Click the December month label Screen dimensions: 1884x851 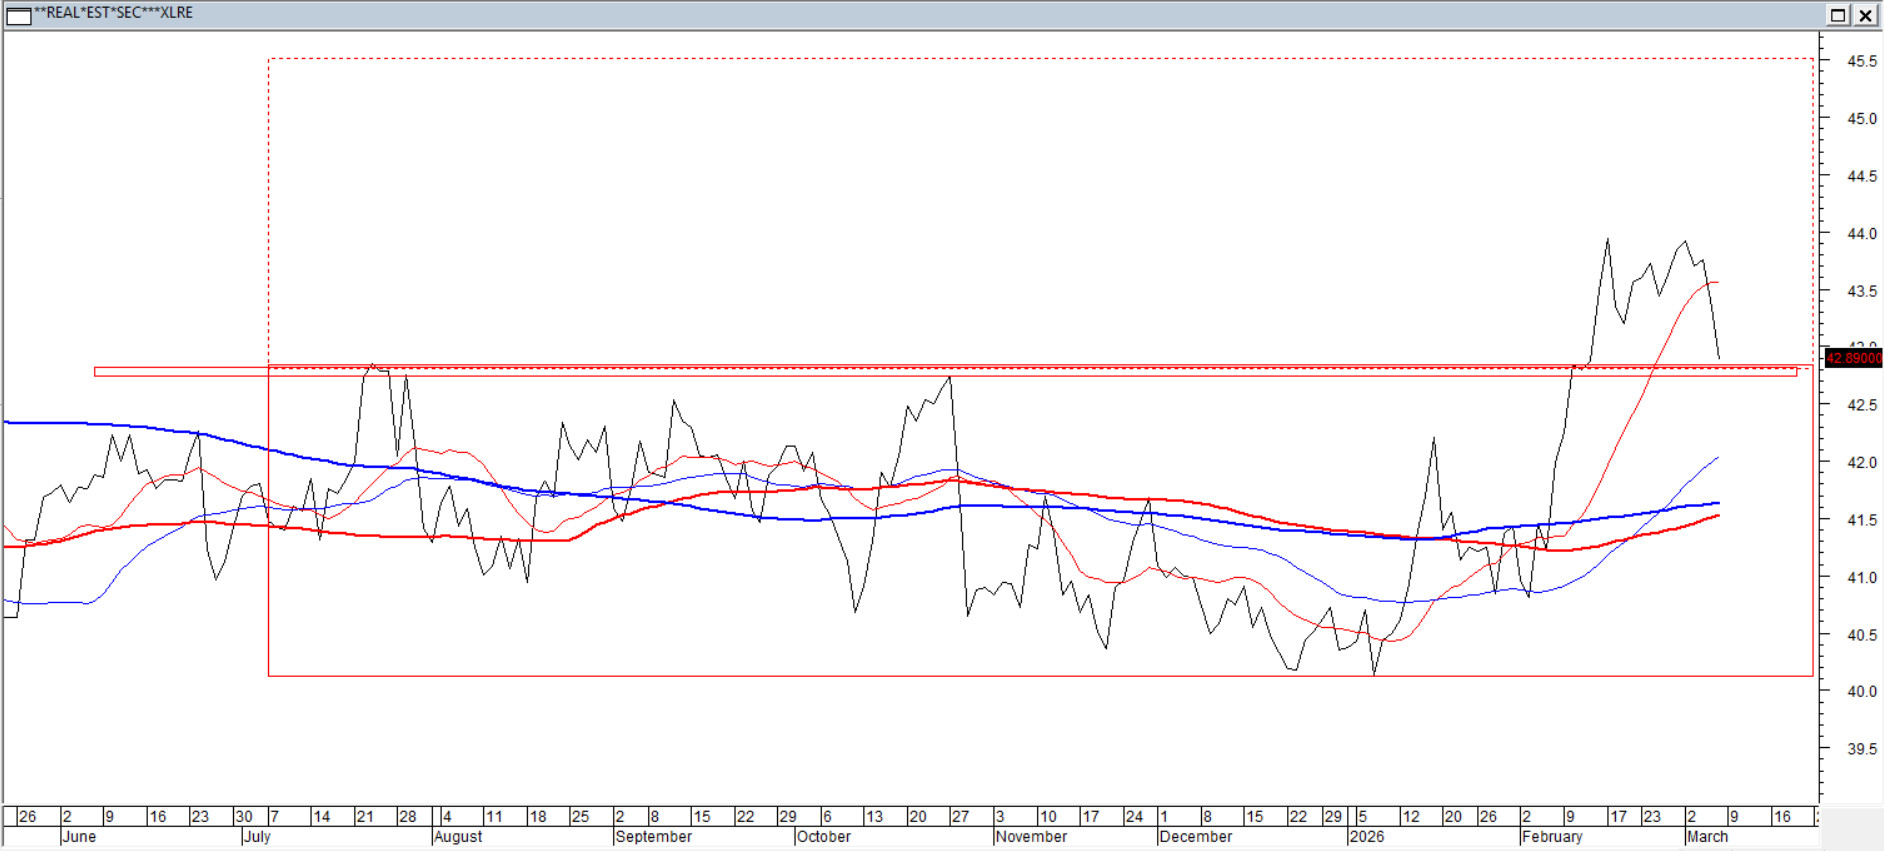point(1195,837)
